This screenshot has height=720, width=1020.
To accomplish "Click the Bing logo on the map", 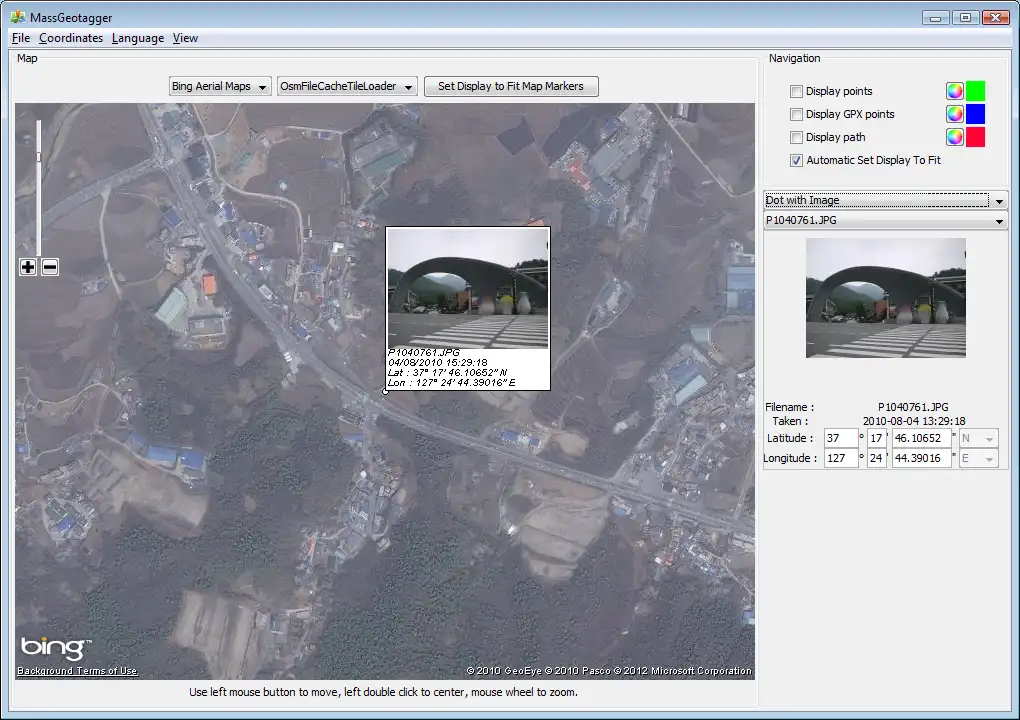I will (55, 648).
